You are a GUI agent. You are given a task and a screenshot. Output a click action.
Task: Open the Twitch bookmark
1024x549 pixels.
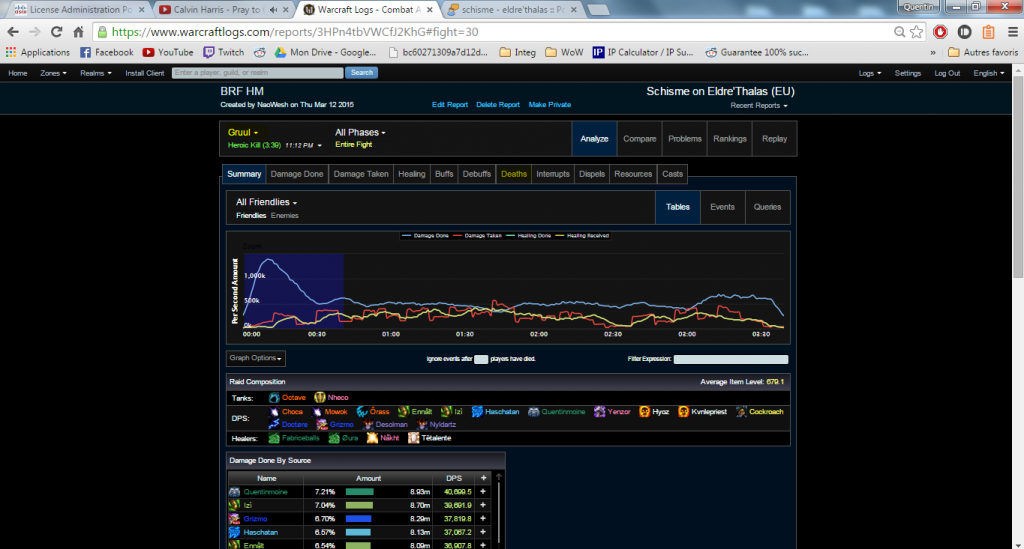[223, 52]
